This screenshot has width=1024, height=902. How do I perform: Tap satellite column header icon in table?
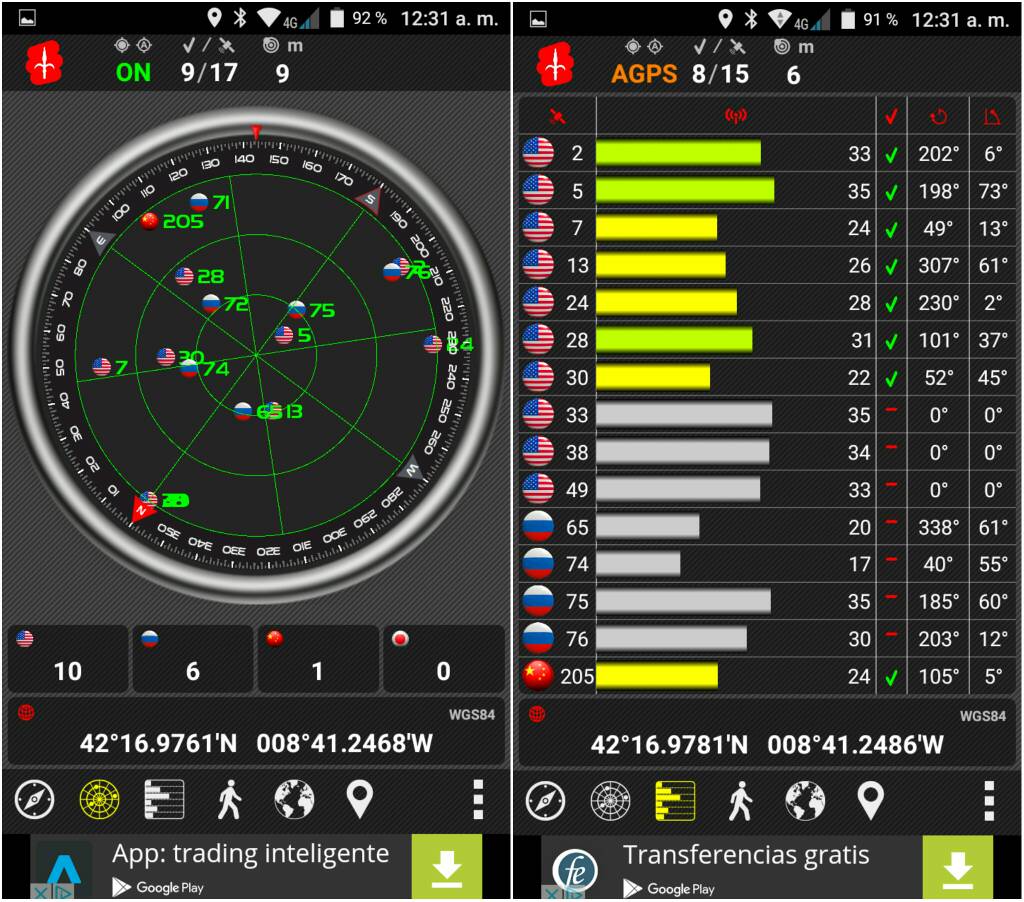[557, 117]
